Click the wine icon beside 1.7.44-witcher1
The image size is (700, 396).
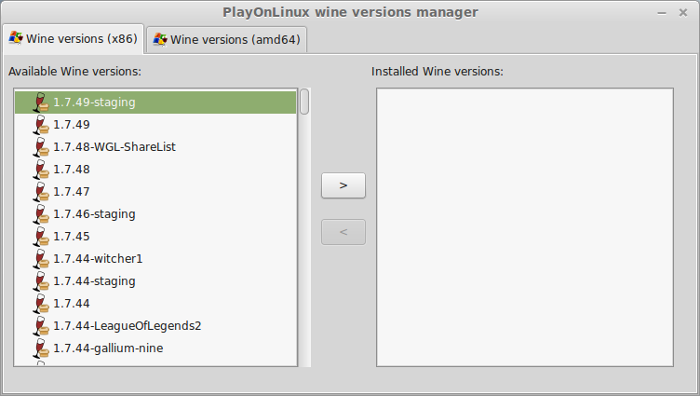point(41,258)
